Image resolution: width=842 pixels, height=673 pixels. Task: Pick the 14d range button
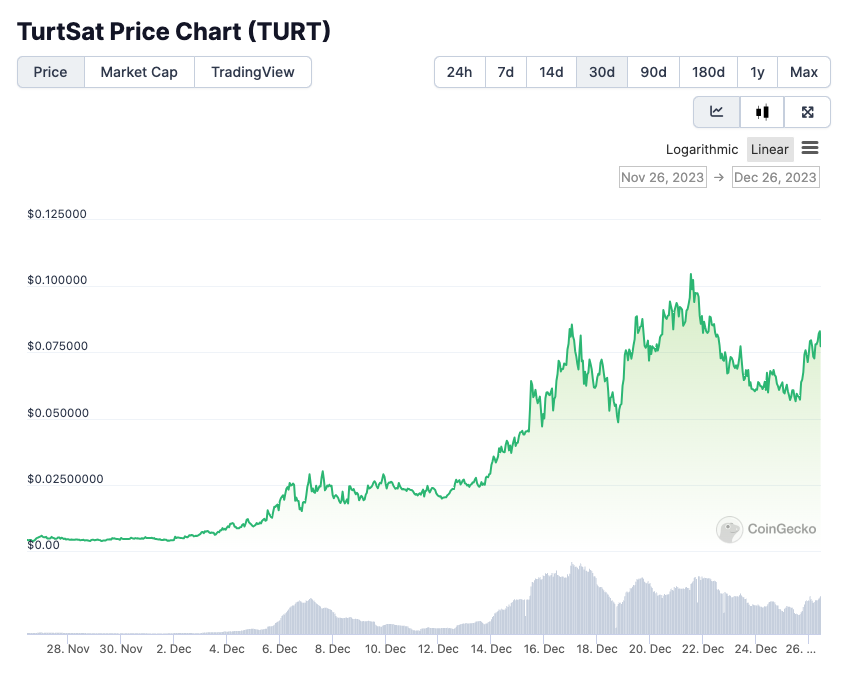[x=551, y=72]
